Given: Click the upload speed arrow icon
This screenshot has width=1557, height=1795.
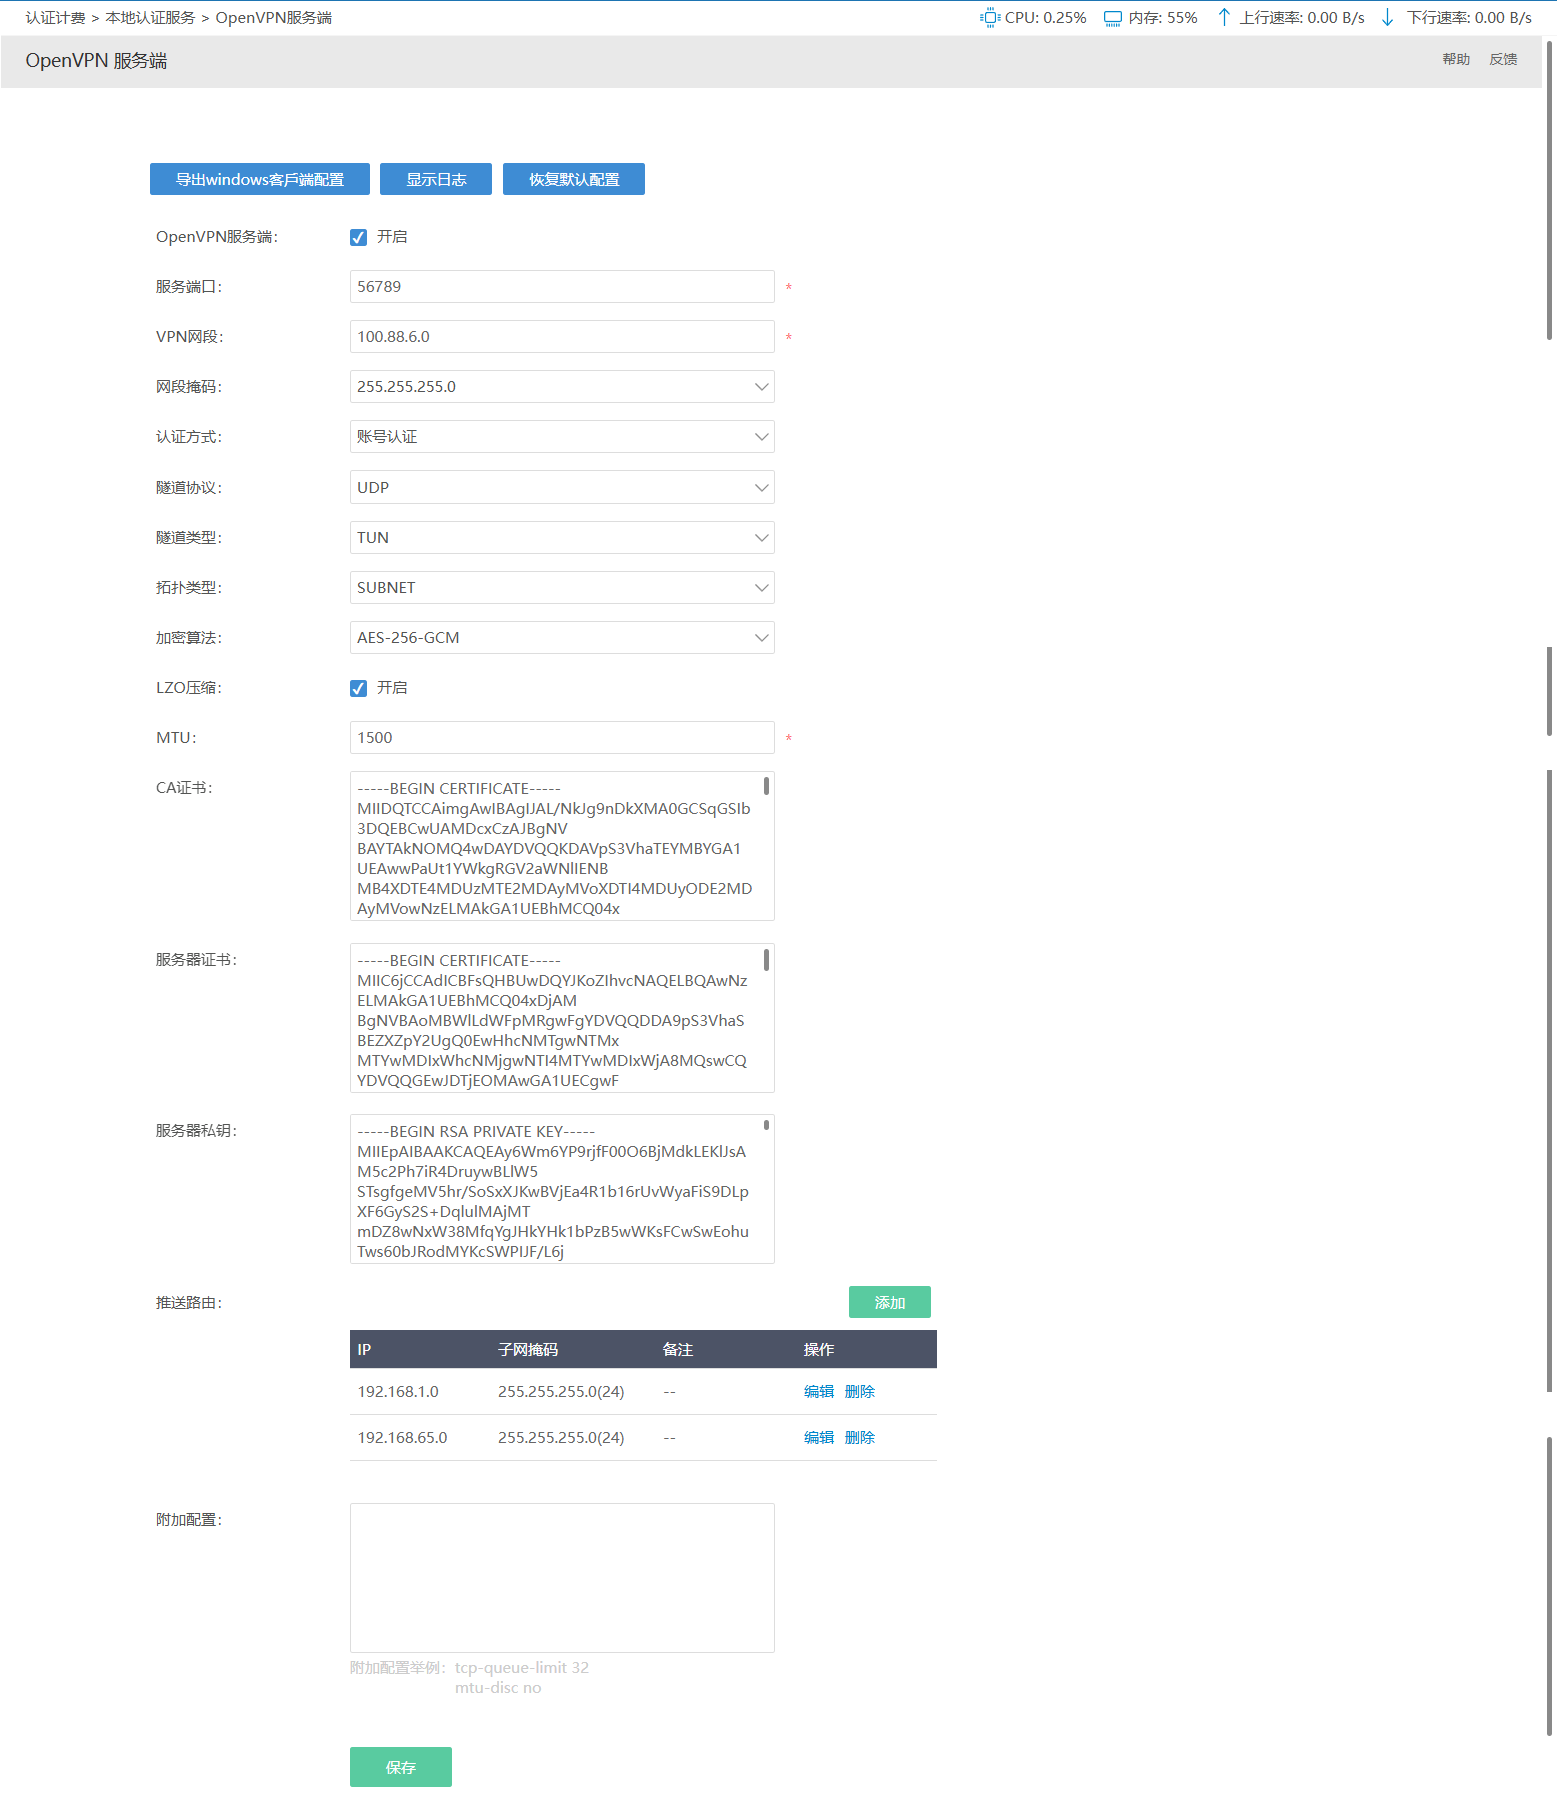Looking at the screenshot, I should coord(1223,17).
